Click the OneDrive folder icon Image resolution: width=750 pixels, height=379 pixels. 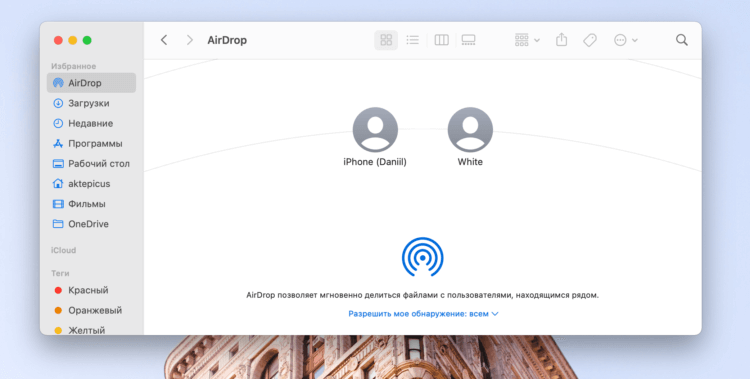[x=58, y=223]
